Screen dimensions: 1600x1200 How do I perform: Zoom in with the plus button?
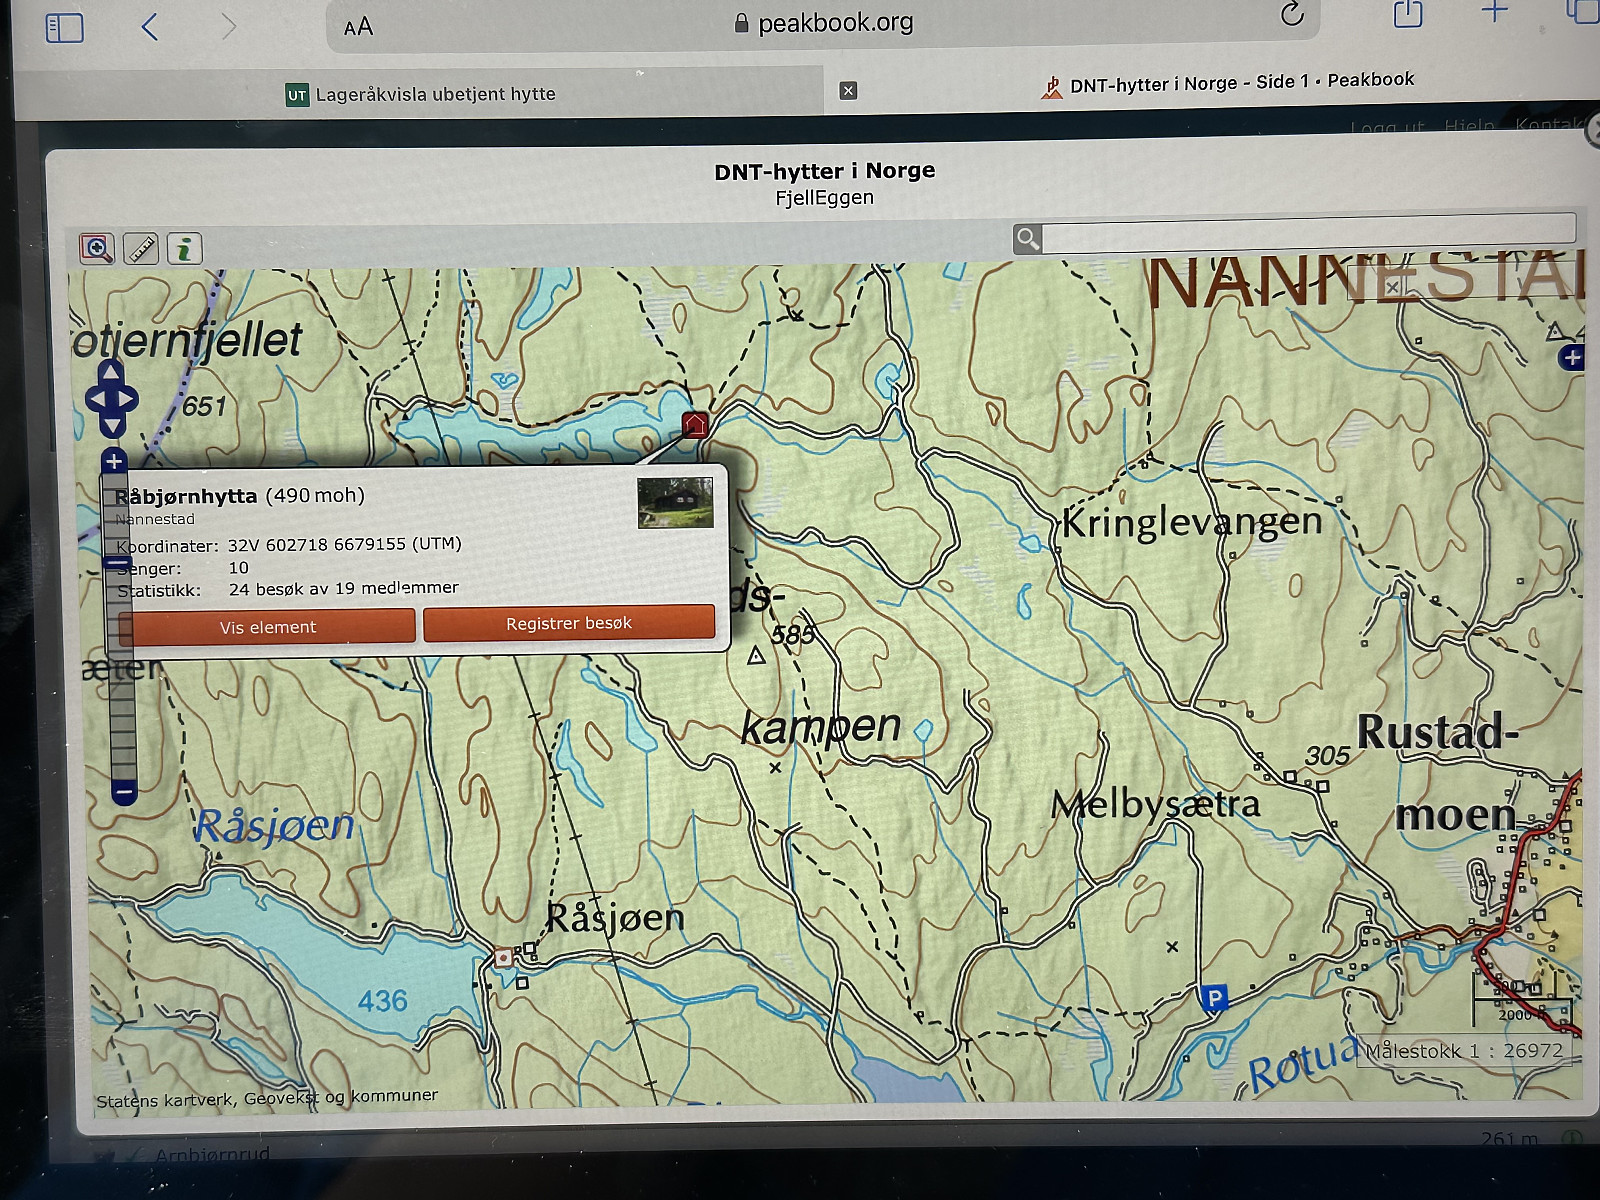point(114,461)
